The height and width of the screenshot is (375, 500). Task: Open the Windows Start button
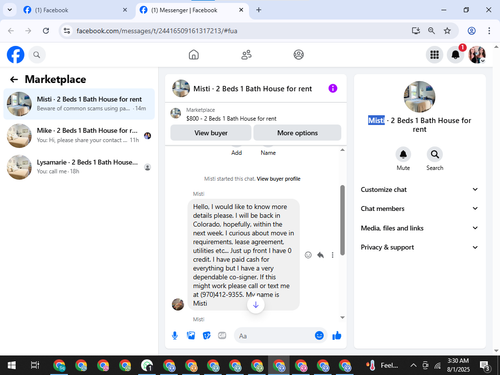(x=12, y=365)
